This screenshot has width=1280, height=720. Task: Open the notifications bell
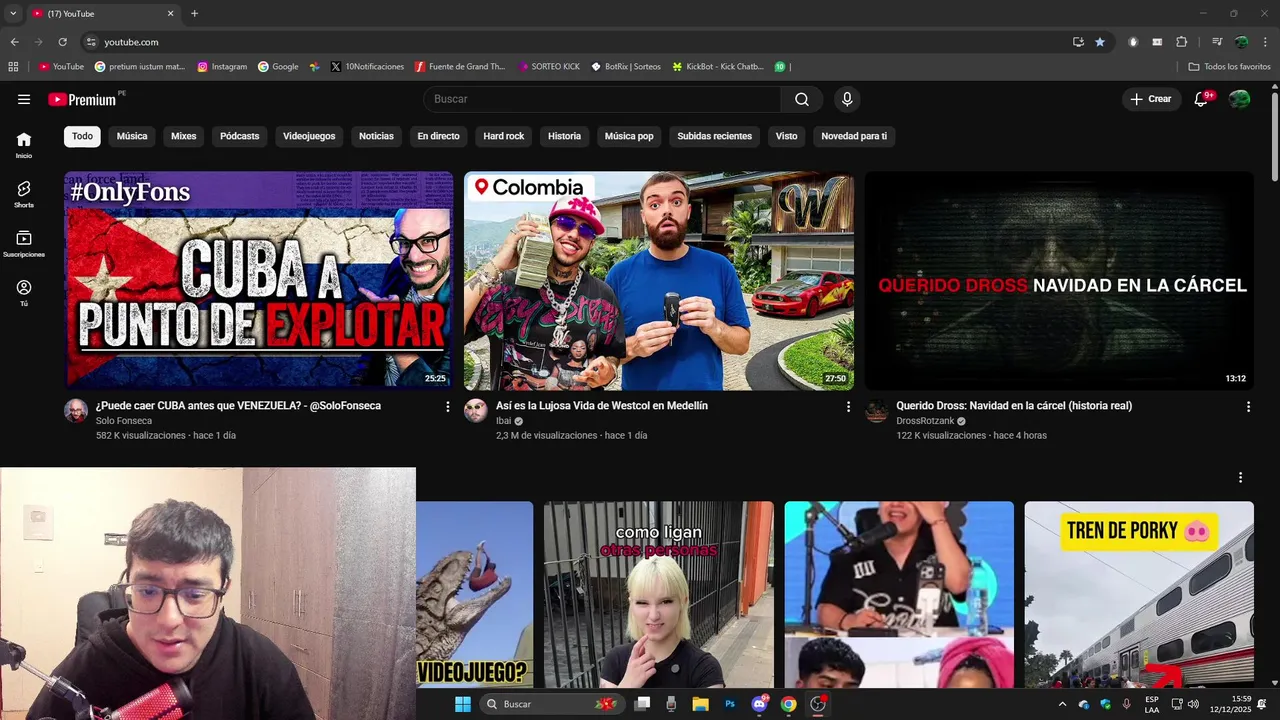coord(1202,99)
